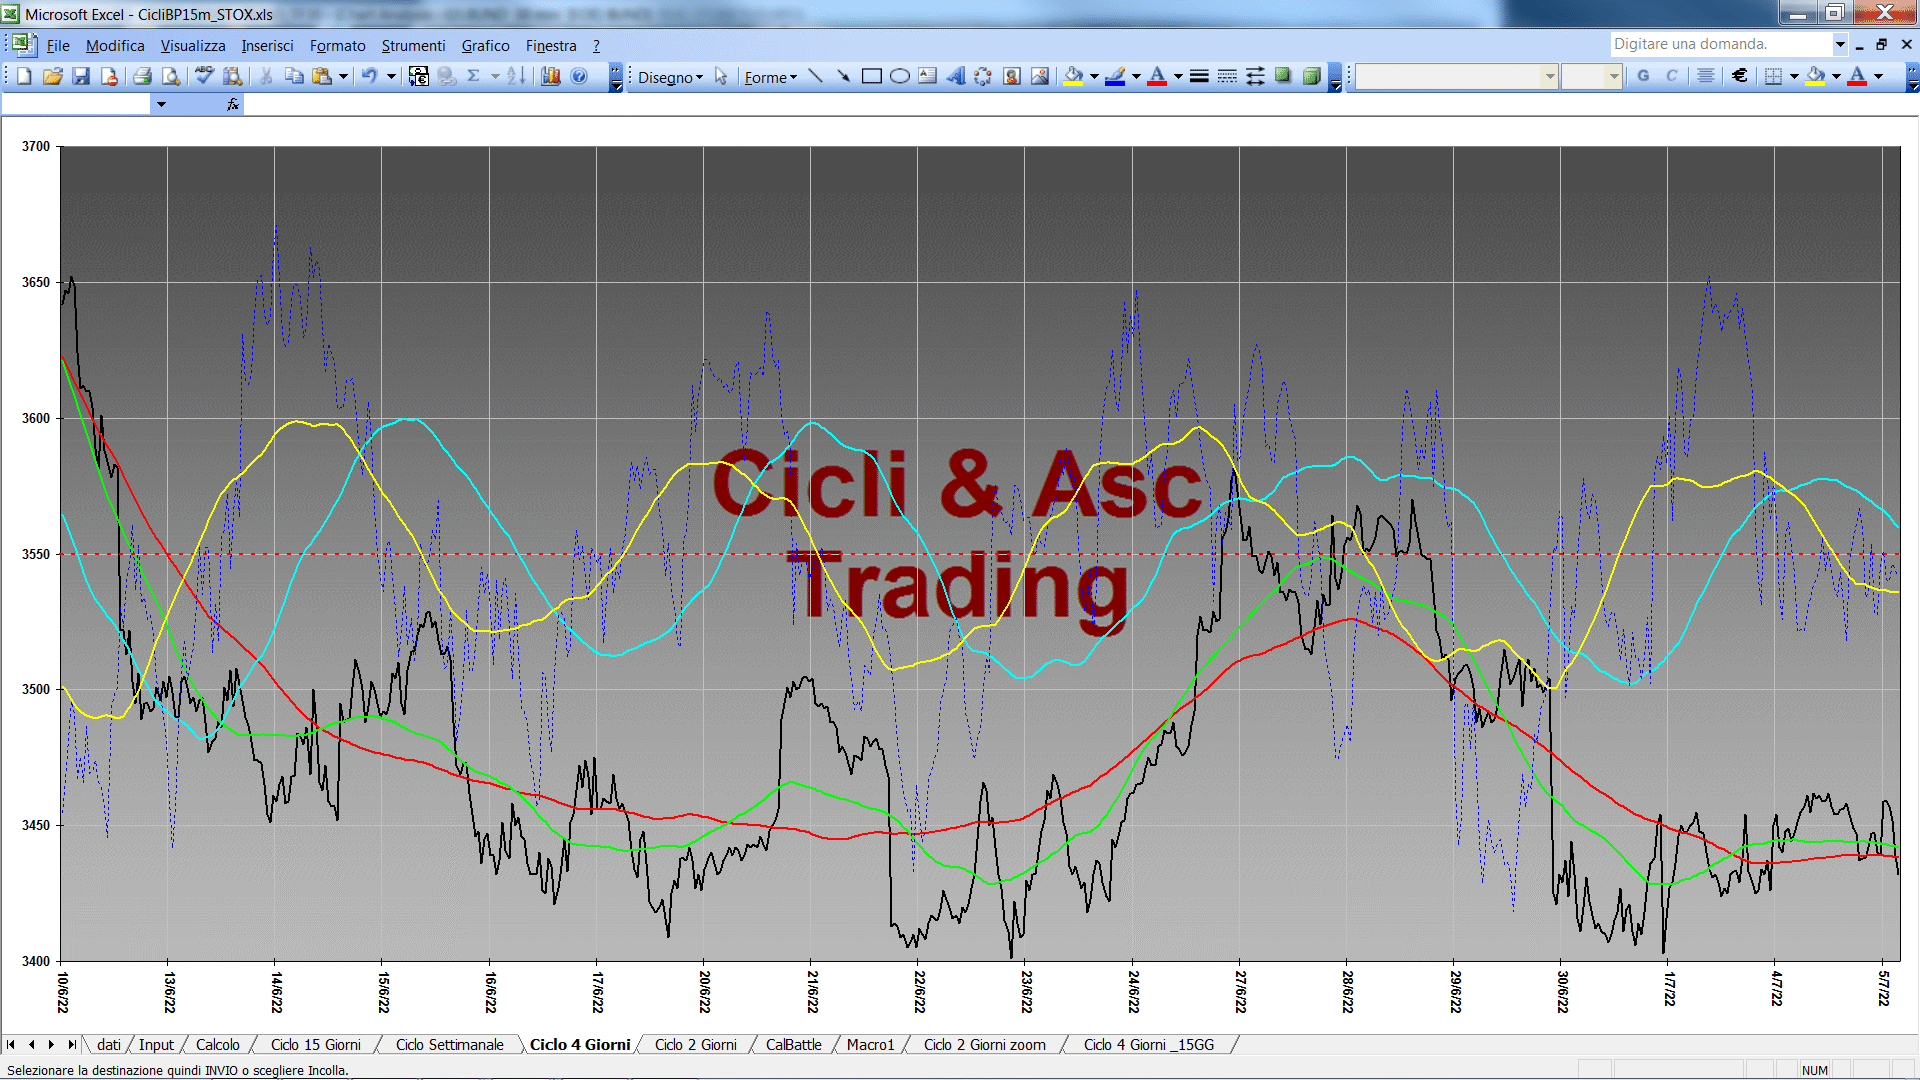Image resolution: width=1920 pixels, height=1080 pixels.
Task: Choose Arrow Style icon
Action: (1255, 76)
